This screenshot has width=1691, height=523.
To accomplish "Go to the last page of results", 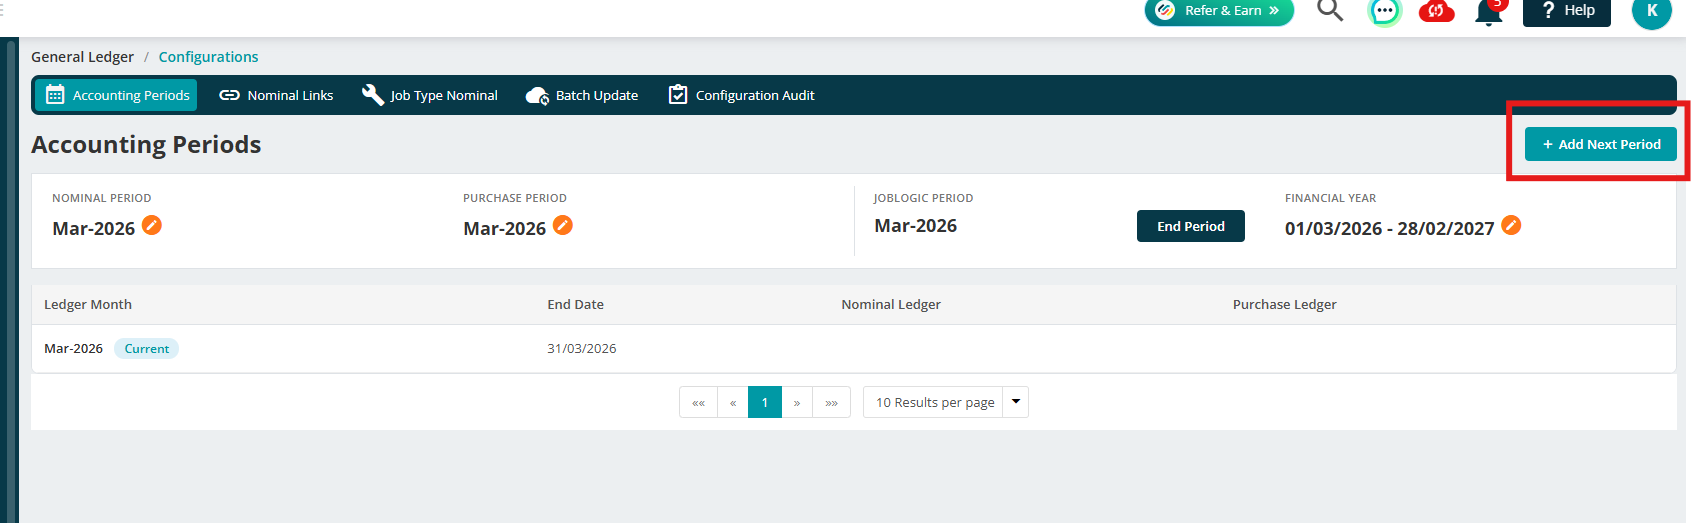I will click(831, 402).
